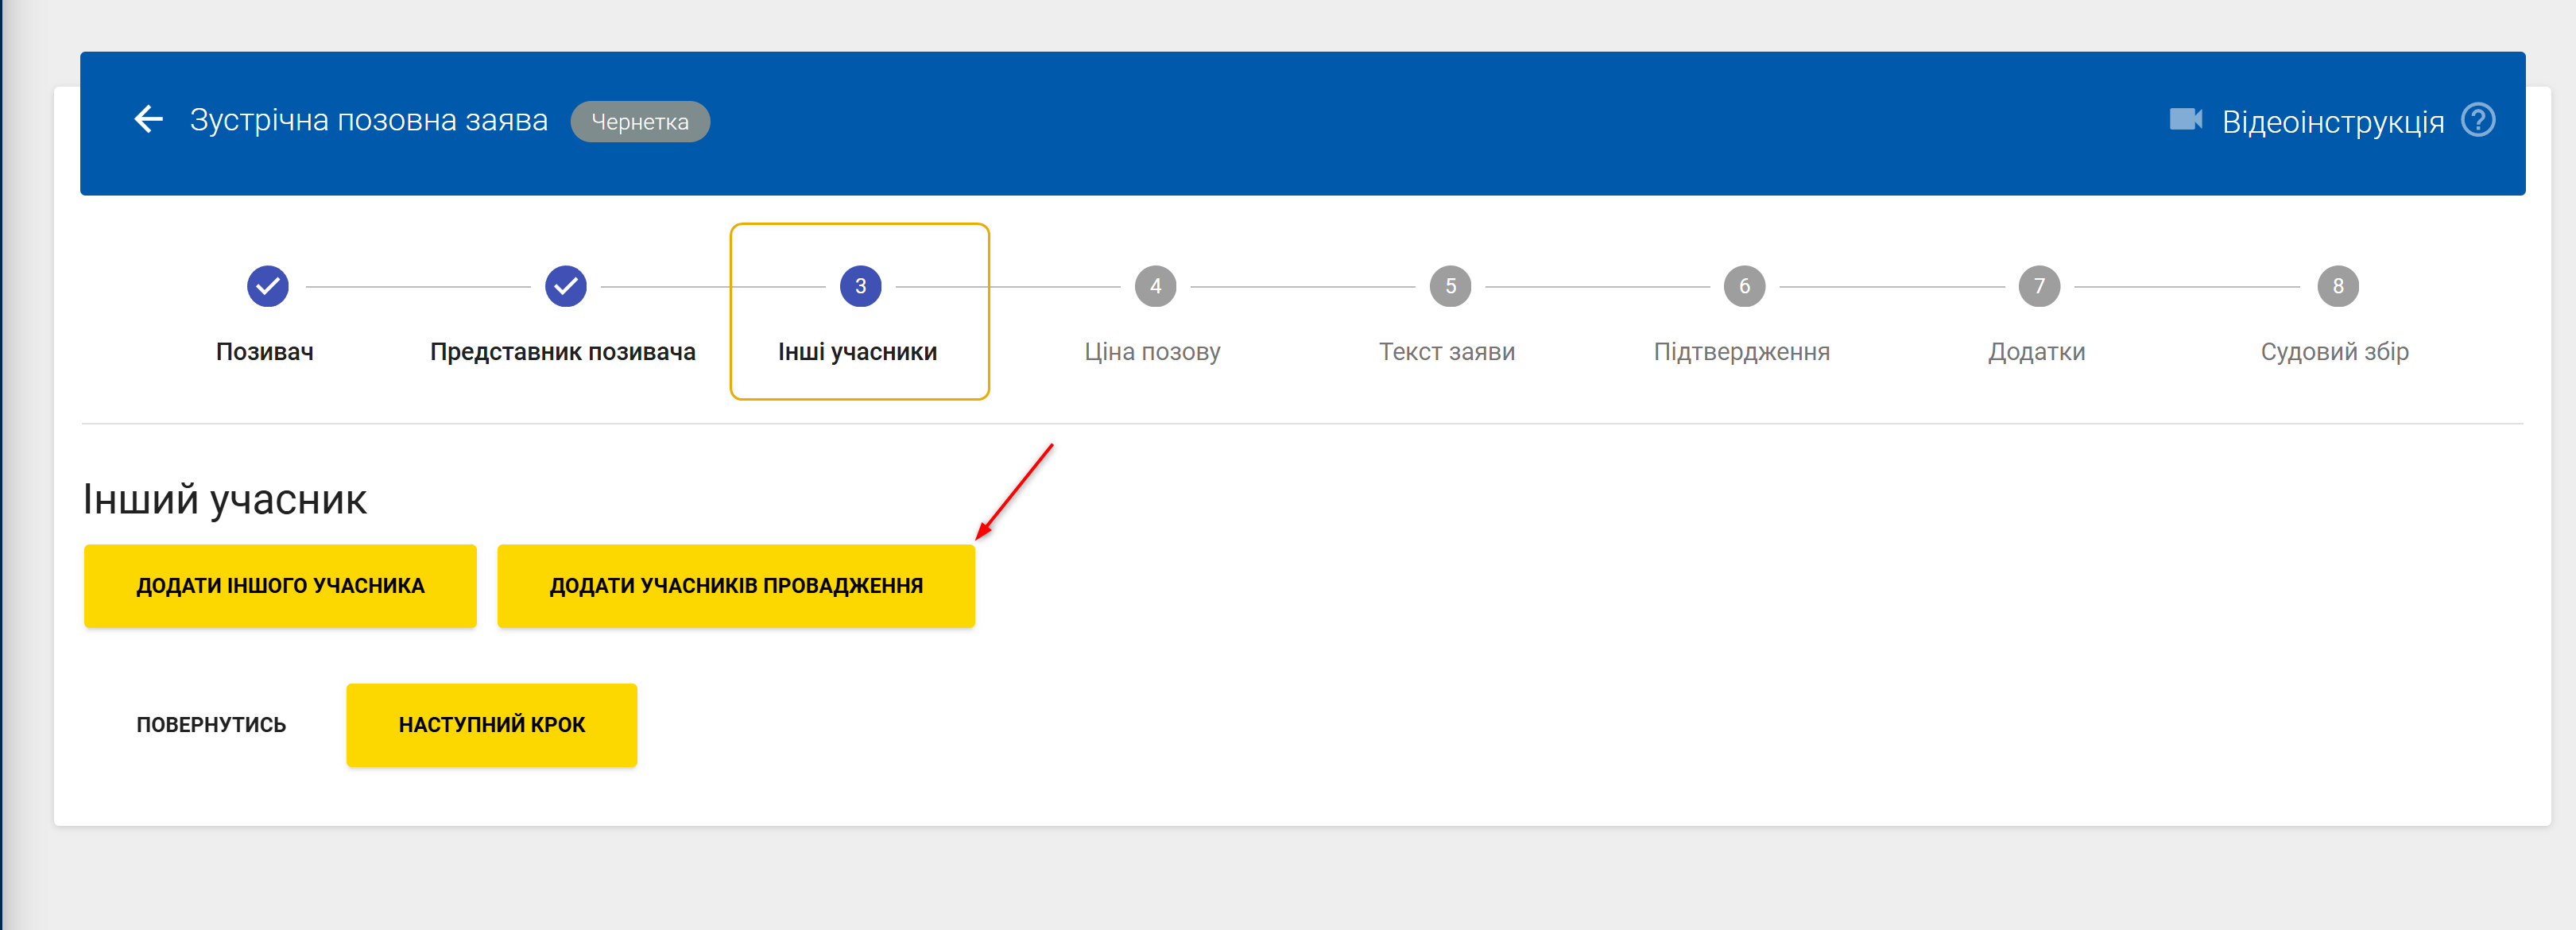This screenshot has width=2576, height=930.
Task: Open the Судовий збір step label
Action: point(2334,352)
